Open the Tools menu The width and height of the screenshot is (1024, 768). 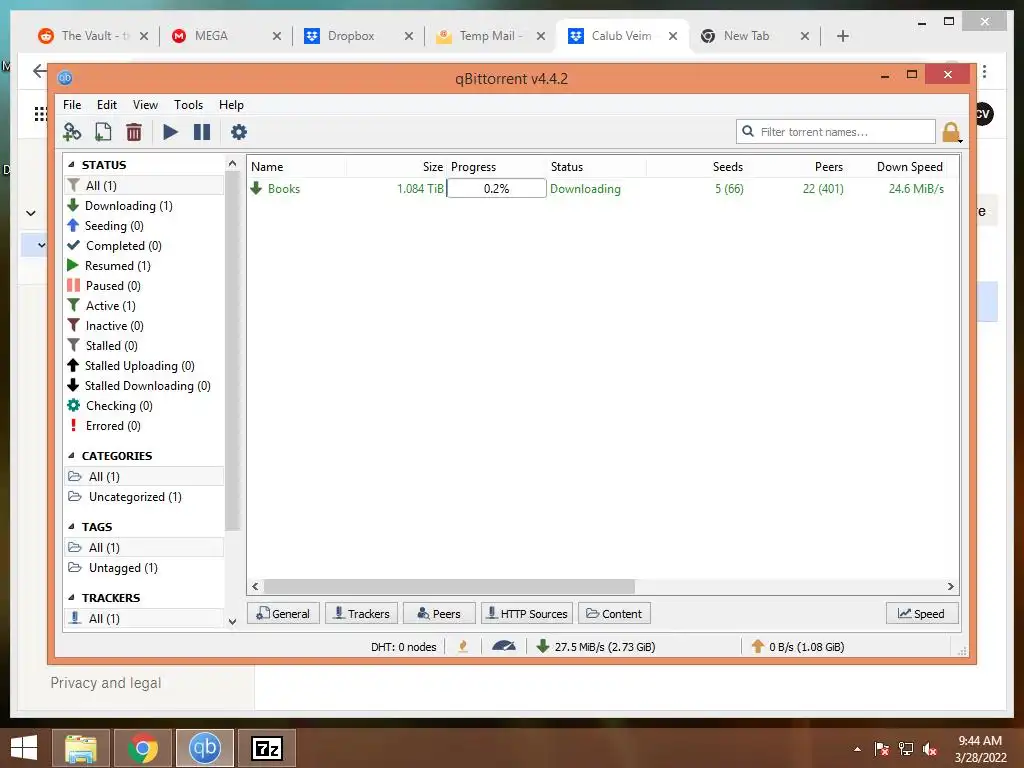188,104
